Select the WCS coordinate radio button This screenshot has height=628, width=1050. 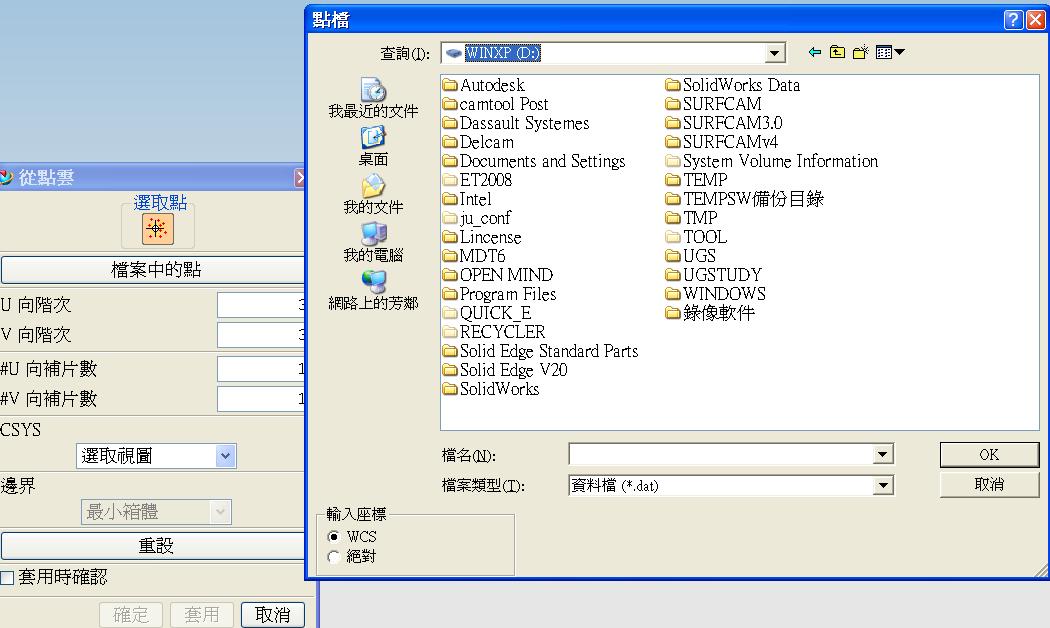coord(333,537)
